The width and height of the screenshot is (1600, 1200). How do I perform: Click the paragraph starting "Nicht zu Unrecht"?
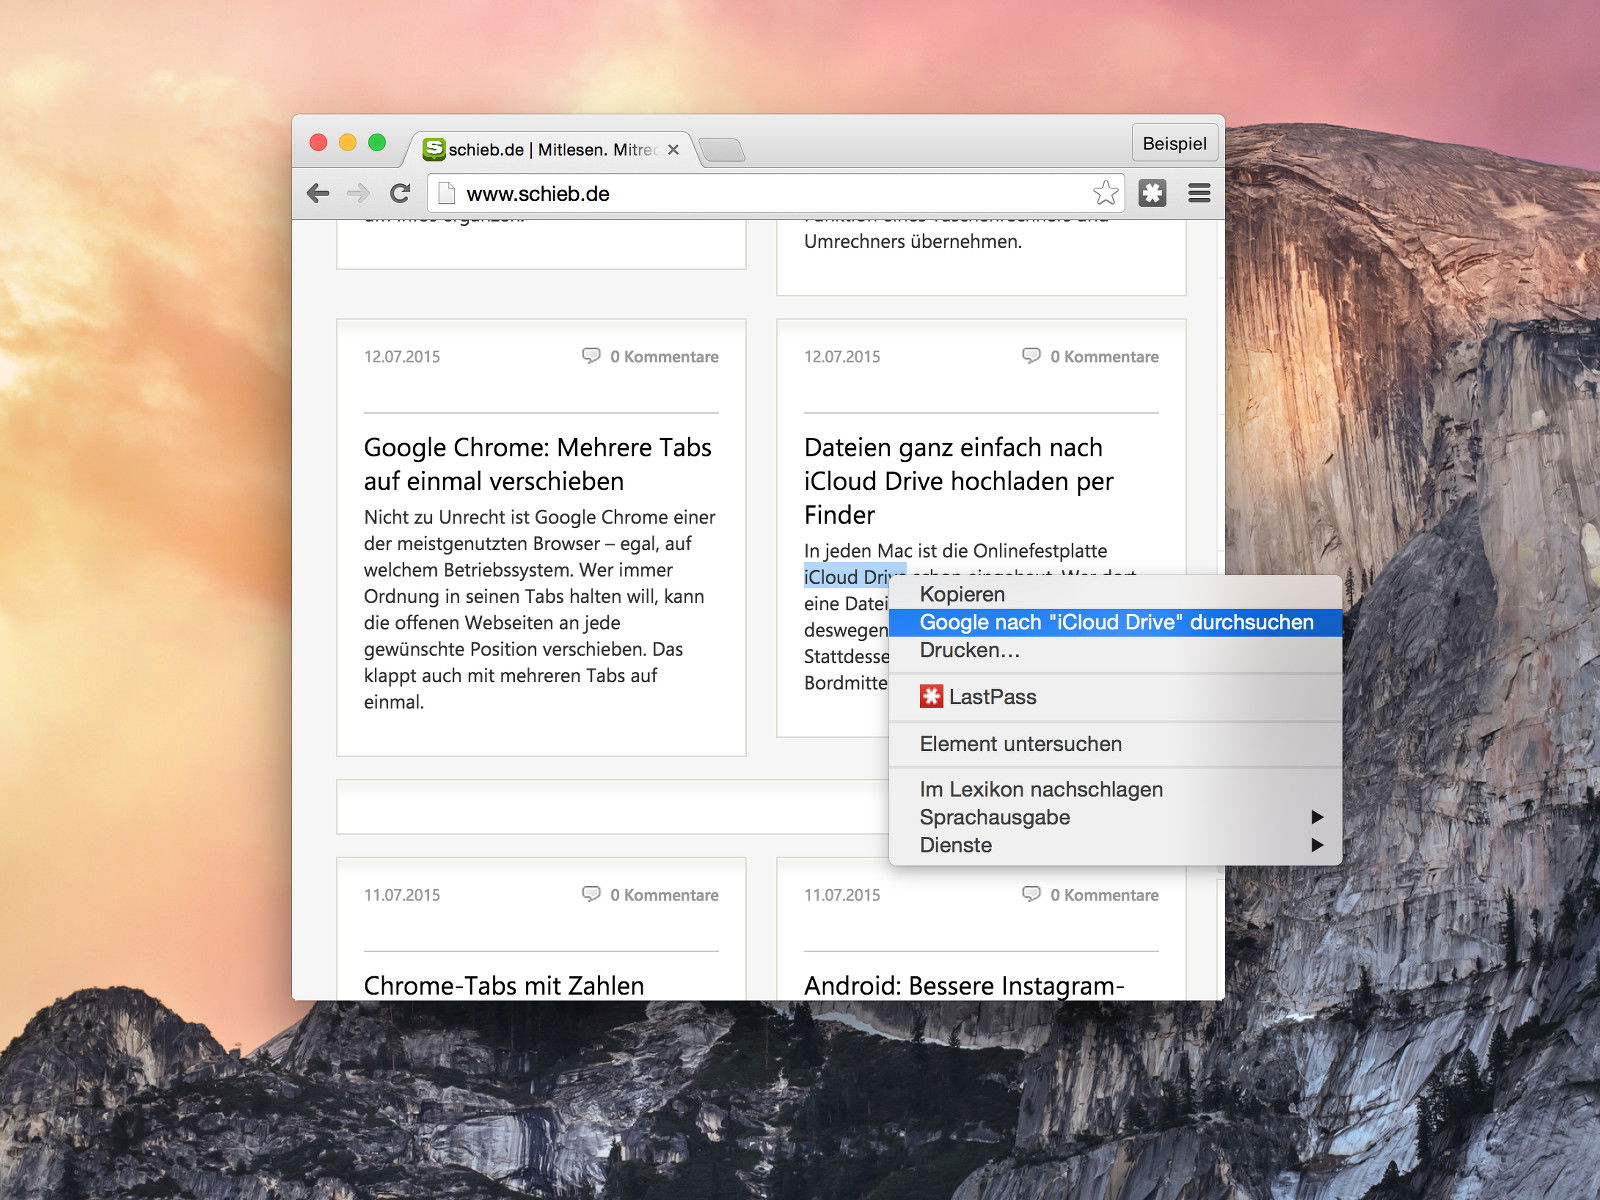coord(540,609)
